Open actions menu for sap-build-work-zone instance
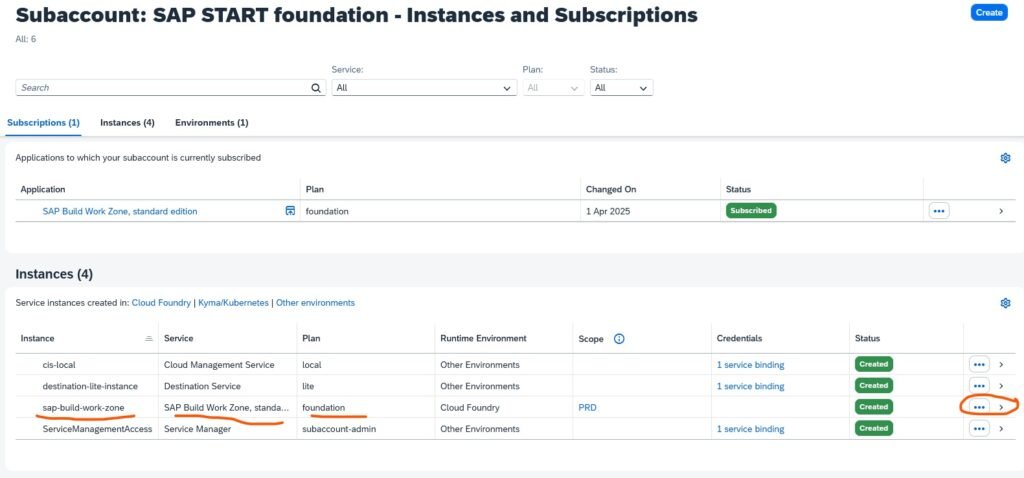This screenshot has width=1024, height=478. [979, 407]
